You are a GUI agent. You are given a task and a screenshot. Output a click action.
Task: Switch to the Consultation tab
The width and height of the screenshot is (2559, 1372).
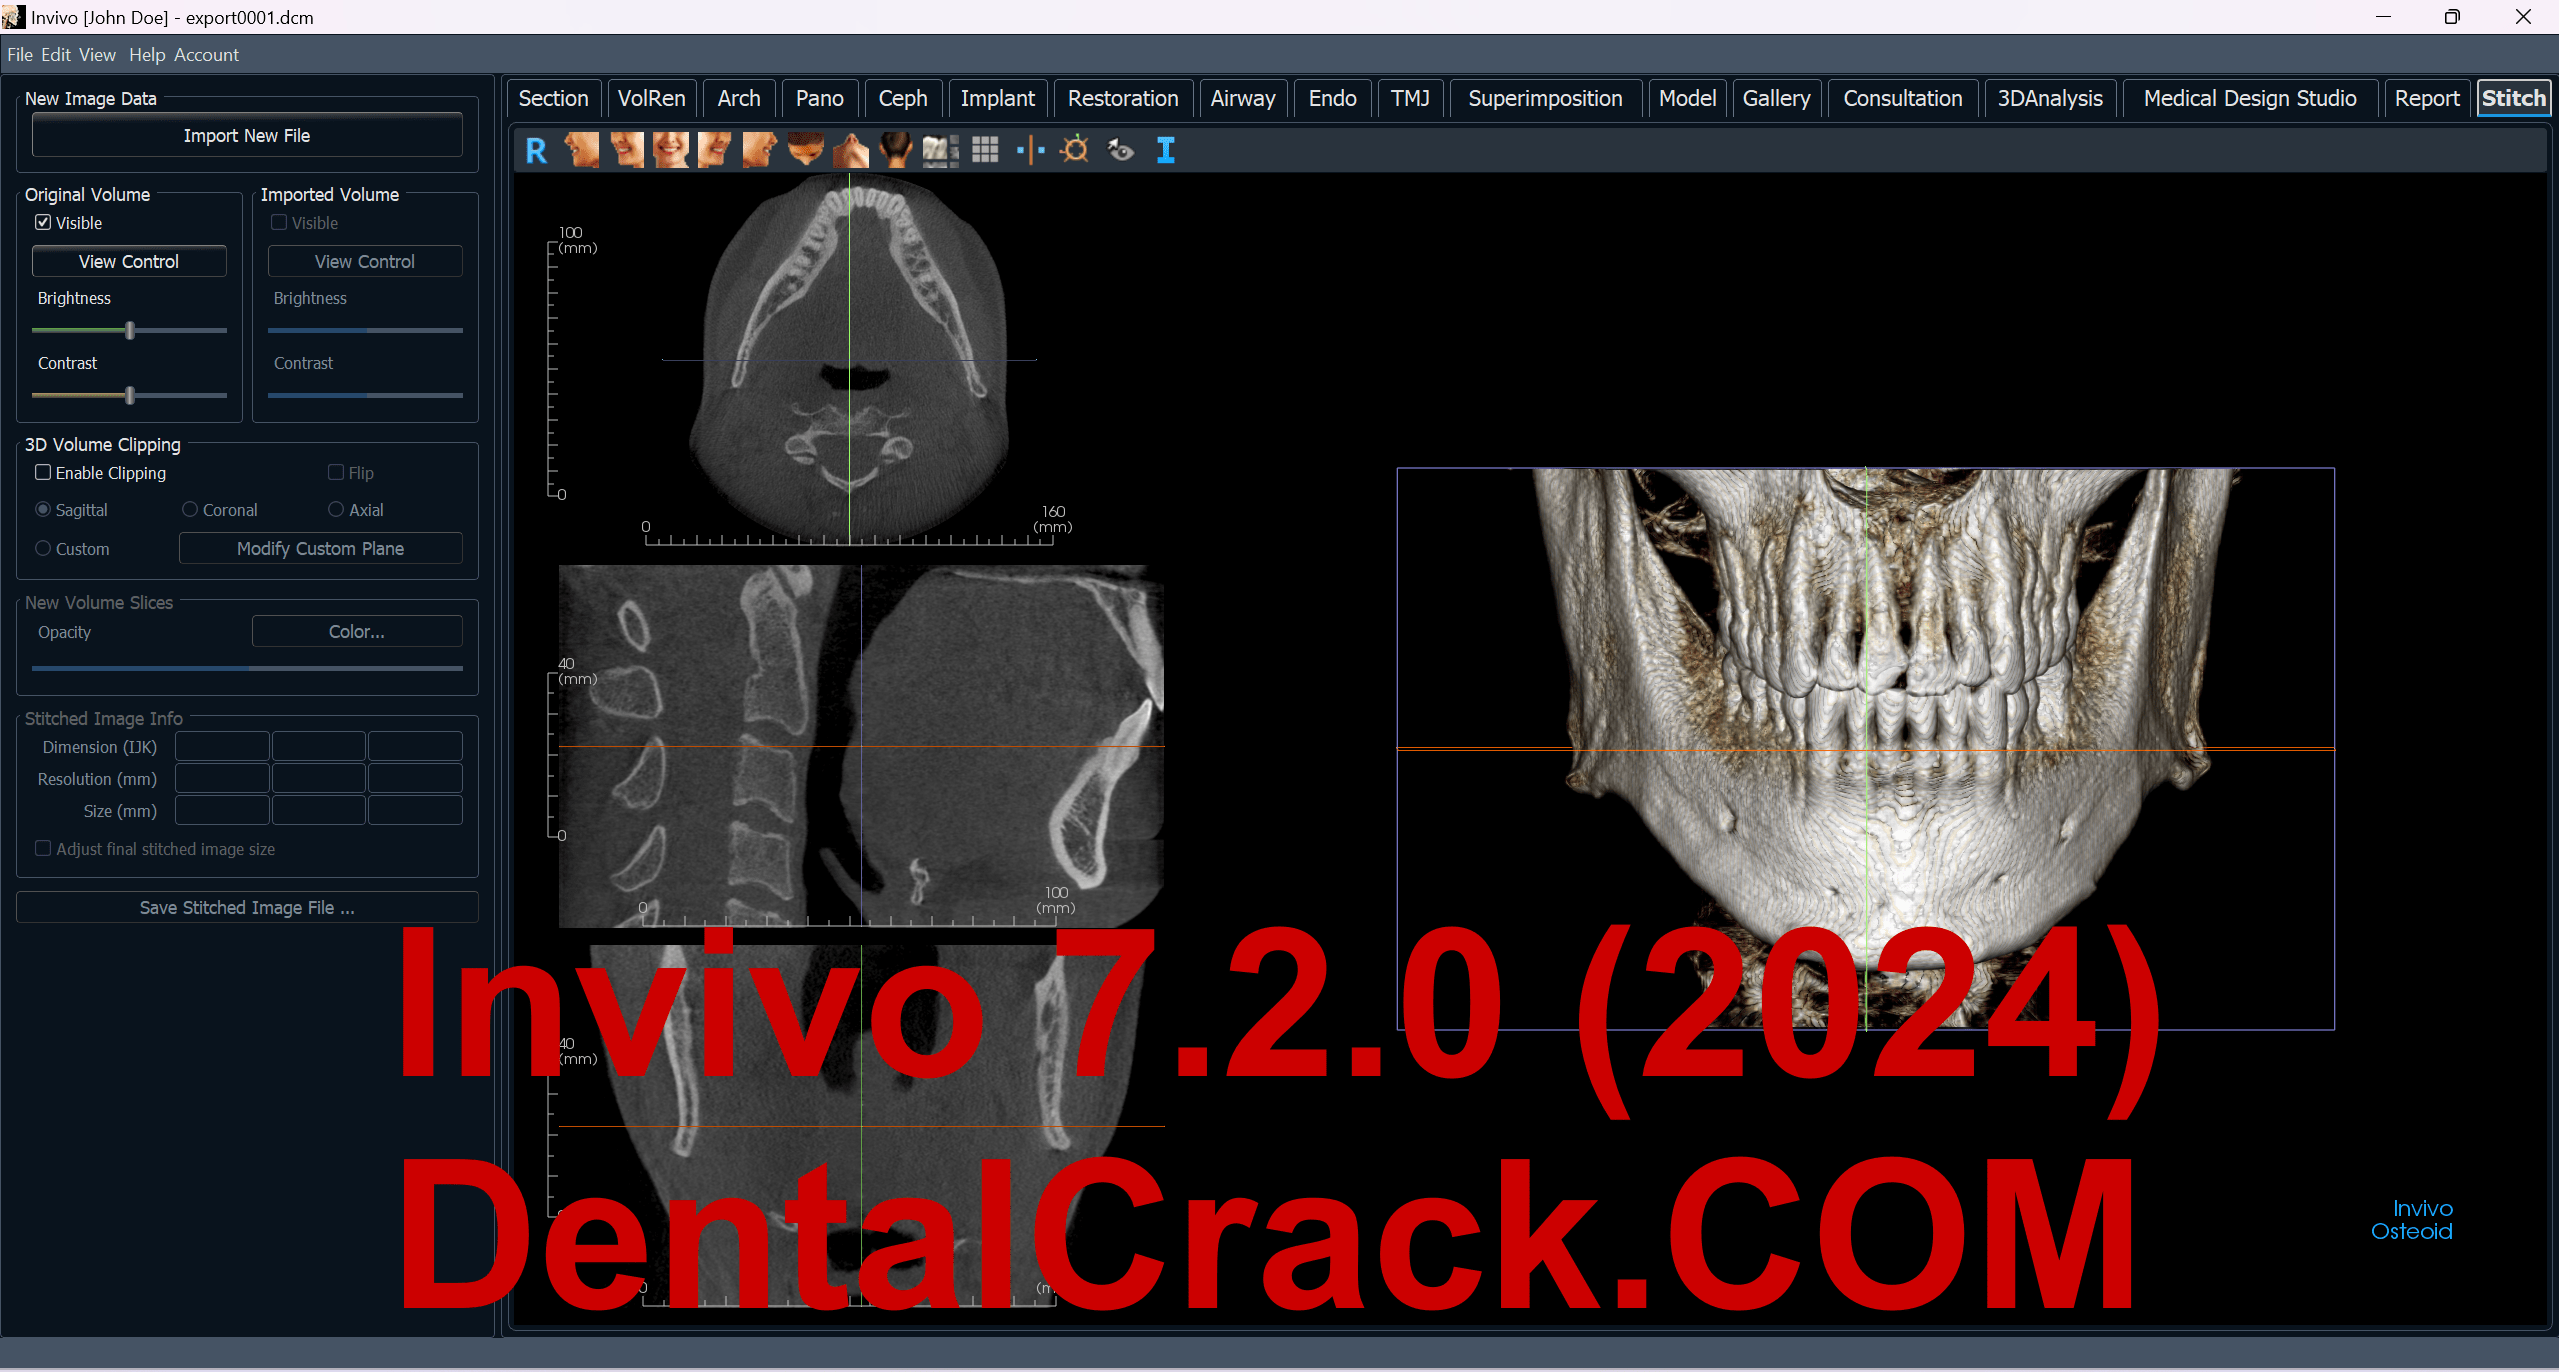point(1902,98)
